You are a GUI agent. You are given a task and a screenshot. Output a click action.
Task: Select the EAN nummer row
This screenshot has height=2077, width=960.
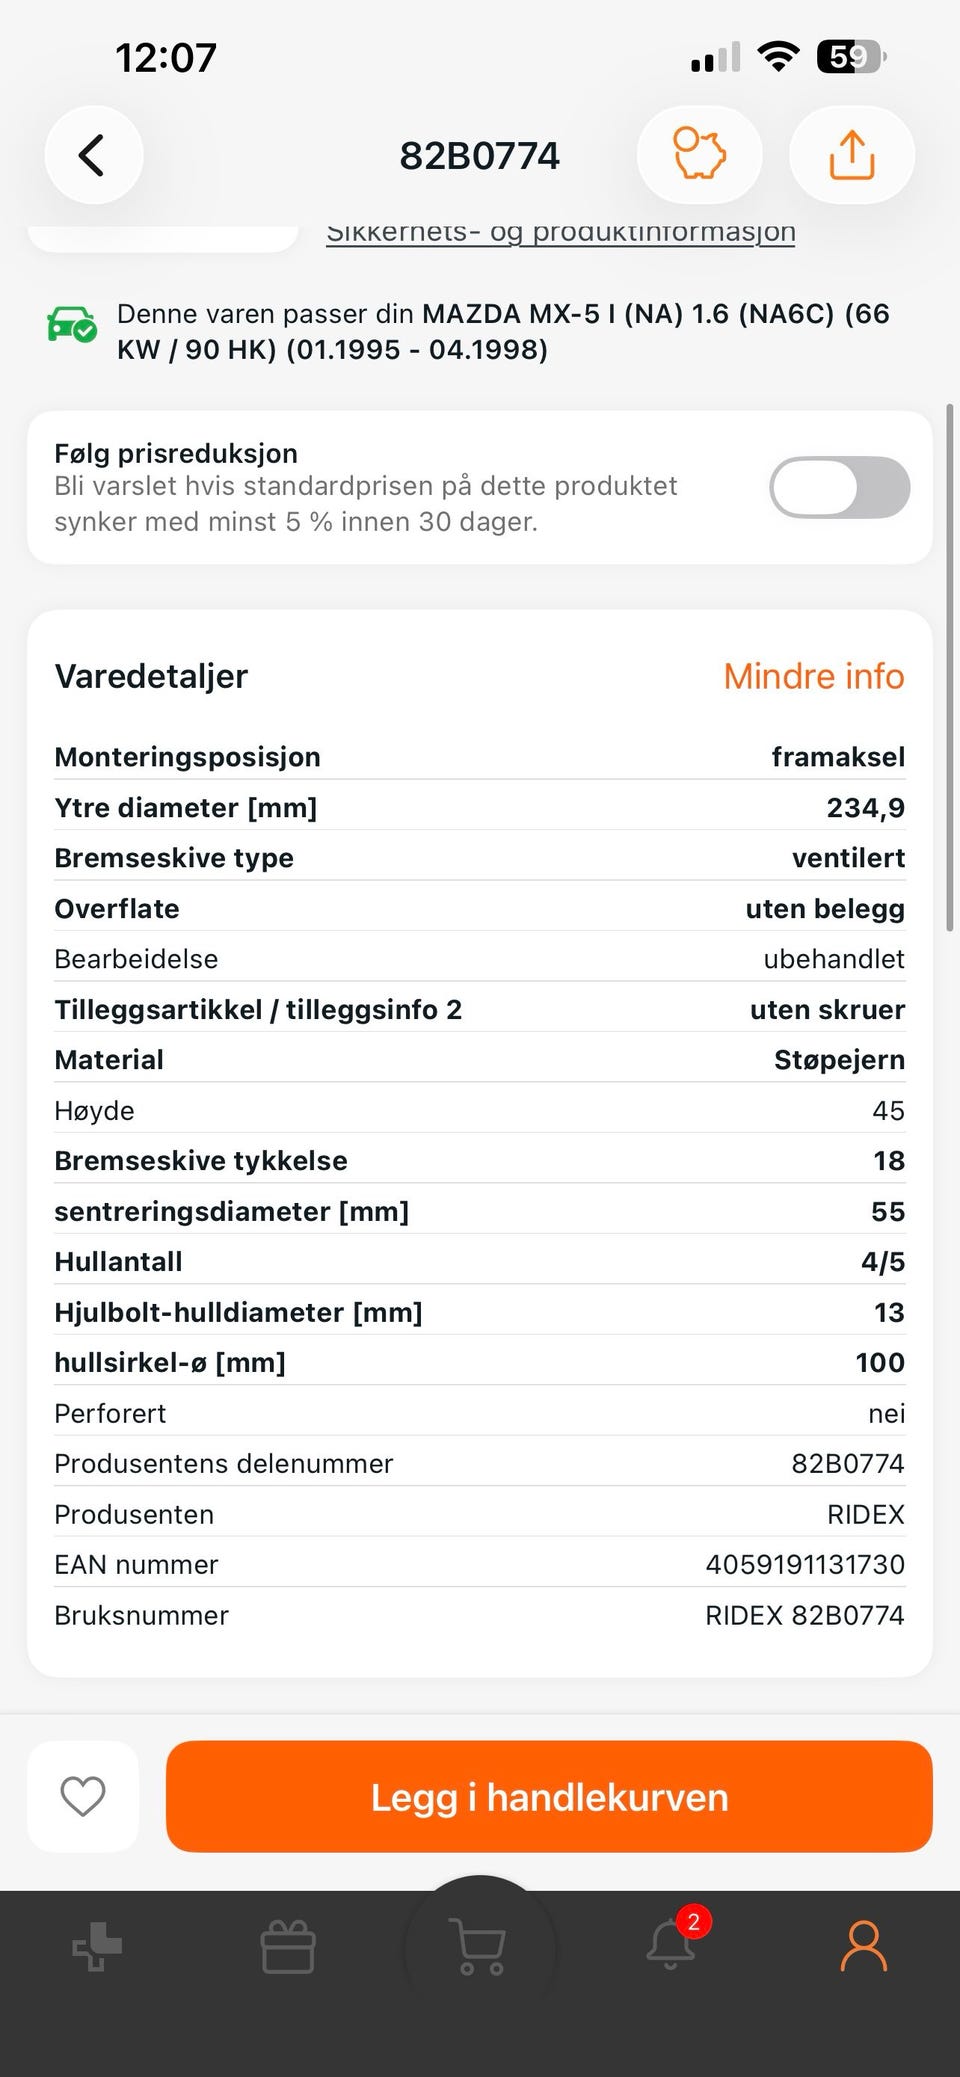coord(480,1564)
